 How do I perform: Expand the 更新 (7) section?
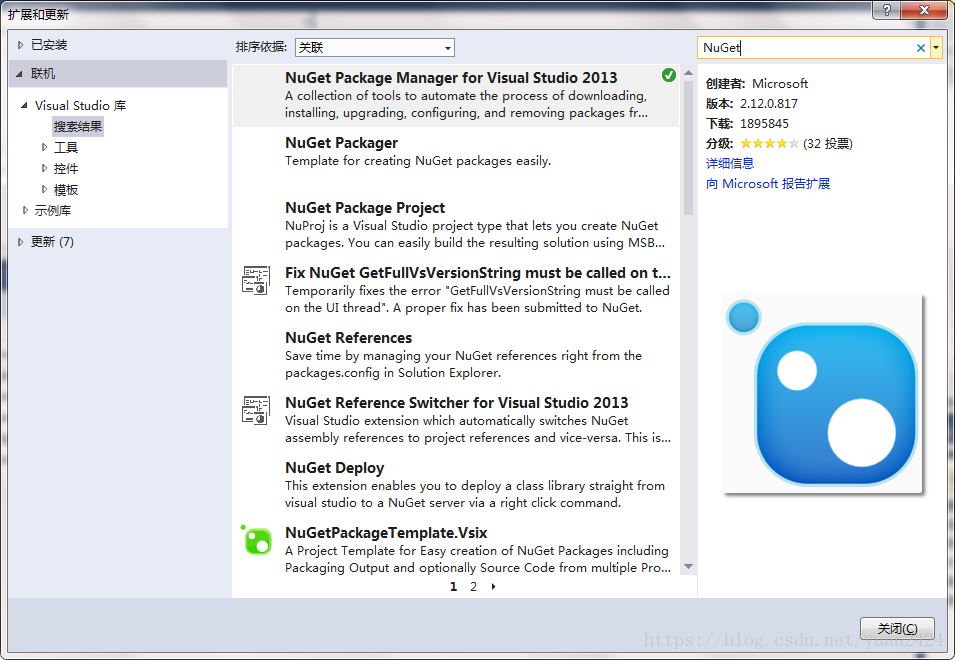20,242
